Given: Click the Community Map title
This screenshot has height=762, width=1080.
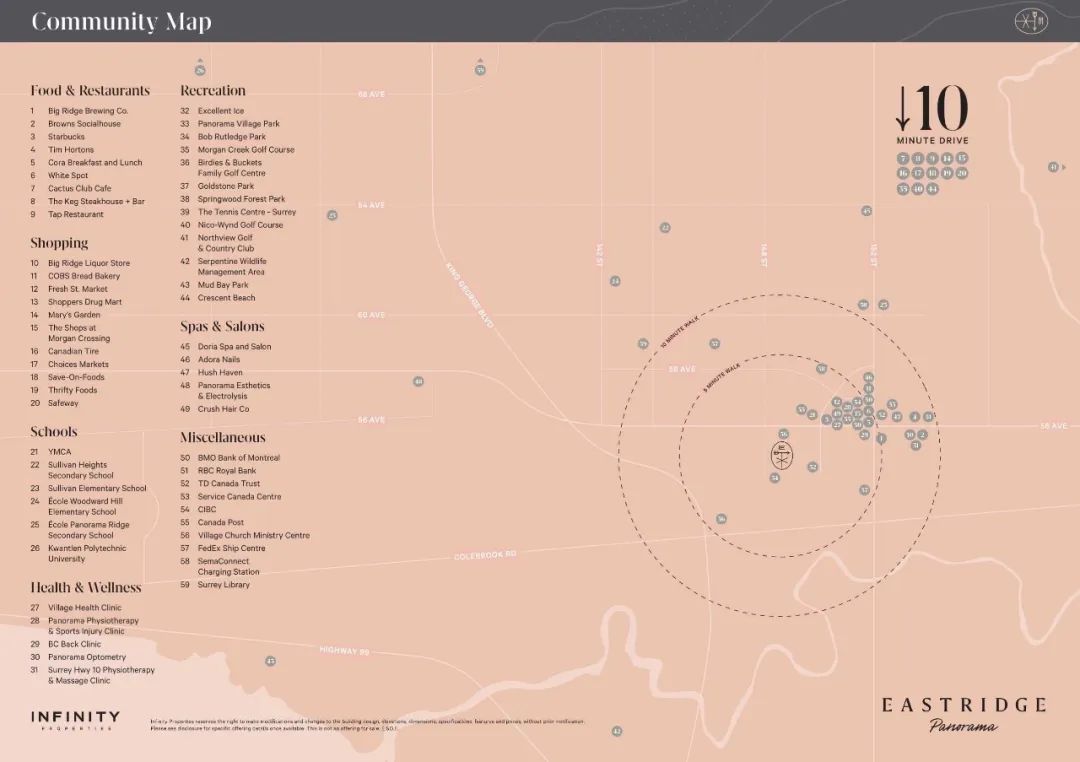Looking at the screenshot, I should pos(121,21).
